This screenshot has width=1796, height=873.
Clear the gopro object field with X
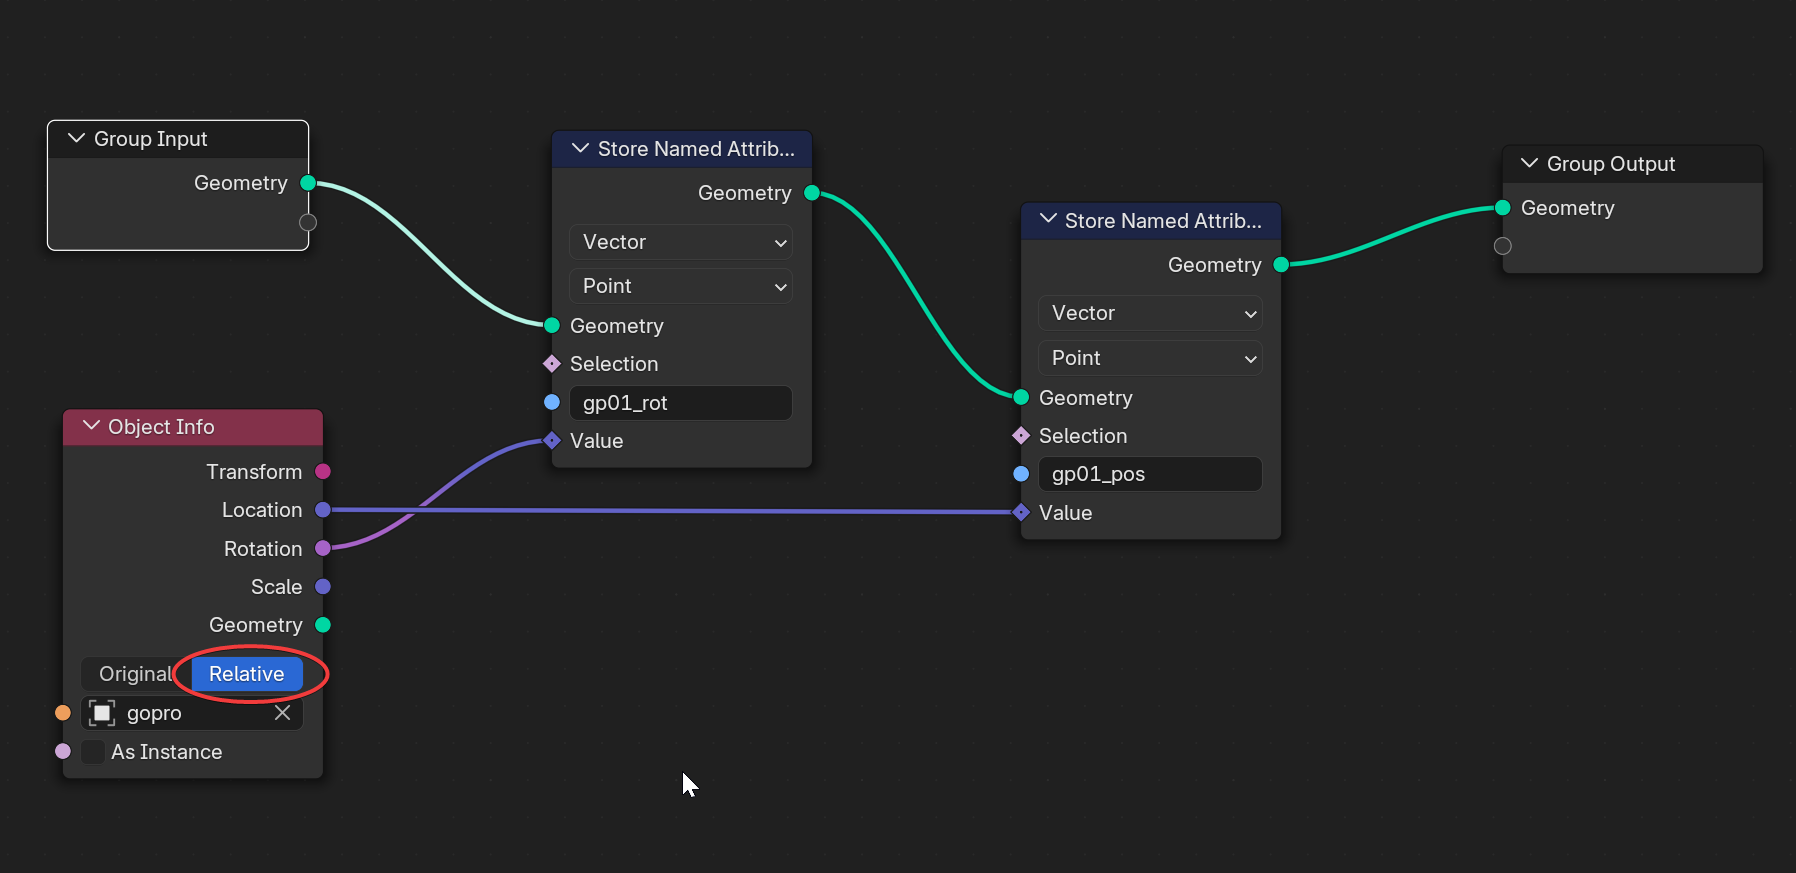point(282,713)
